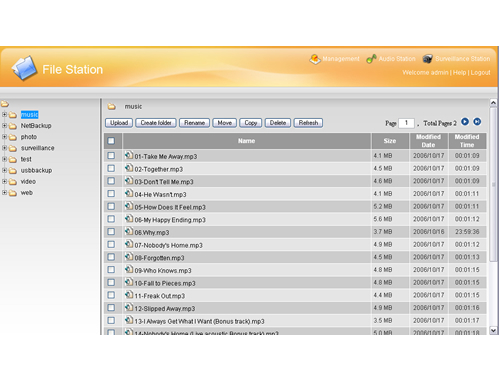Click the Logout link
Viewport: 500px width, 381px height.
pos(480,72)
